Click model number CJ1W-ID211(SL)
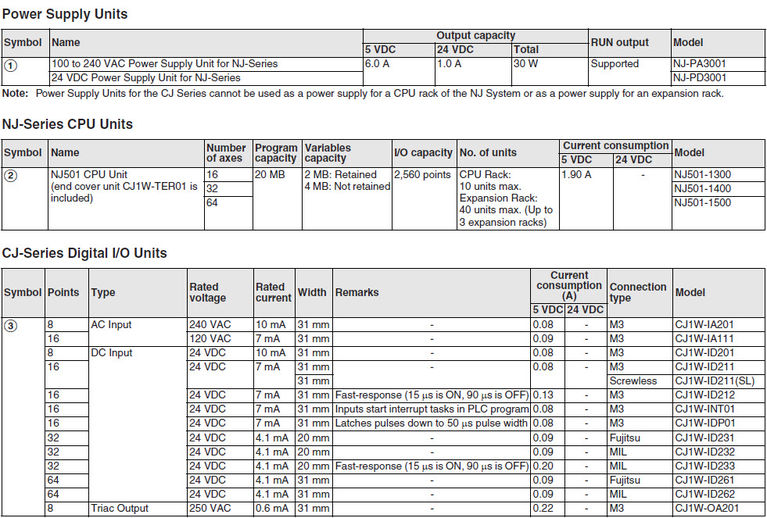 pos(716,381)
